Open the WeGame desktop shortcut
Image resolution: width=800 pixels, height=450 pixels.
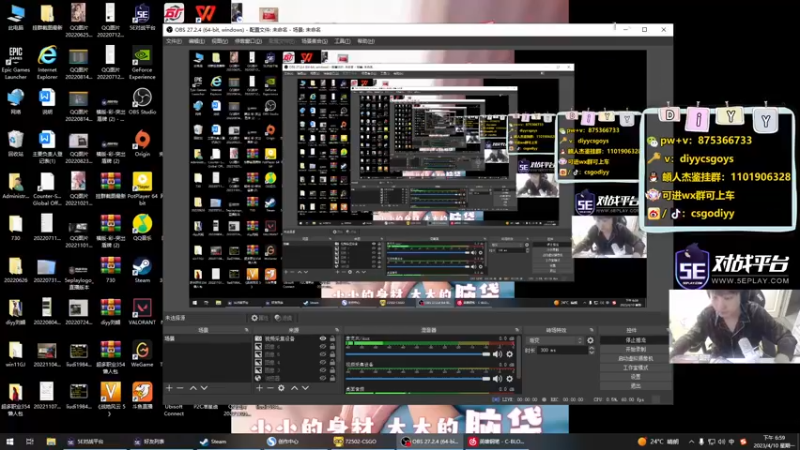pos(142,354)
